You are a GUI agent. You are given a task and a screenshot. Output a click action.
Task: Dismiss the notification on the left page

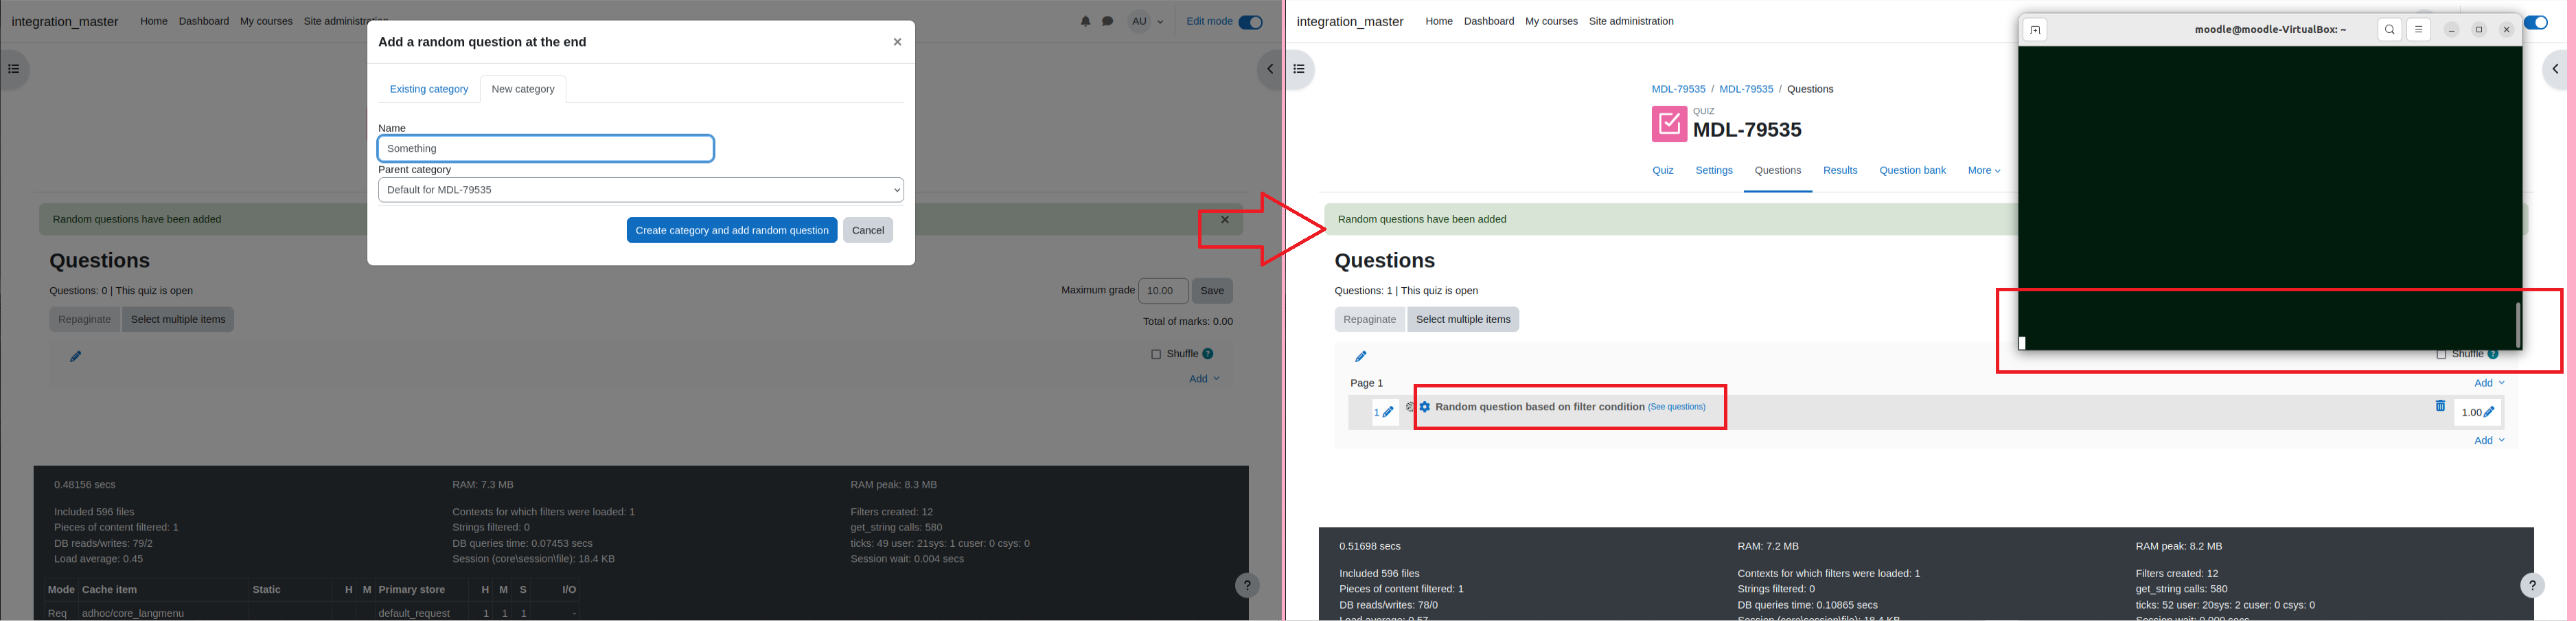(x=1225, y=219)
